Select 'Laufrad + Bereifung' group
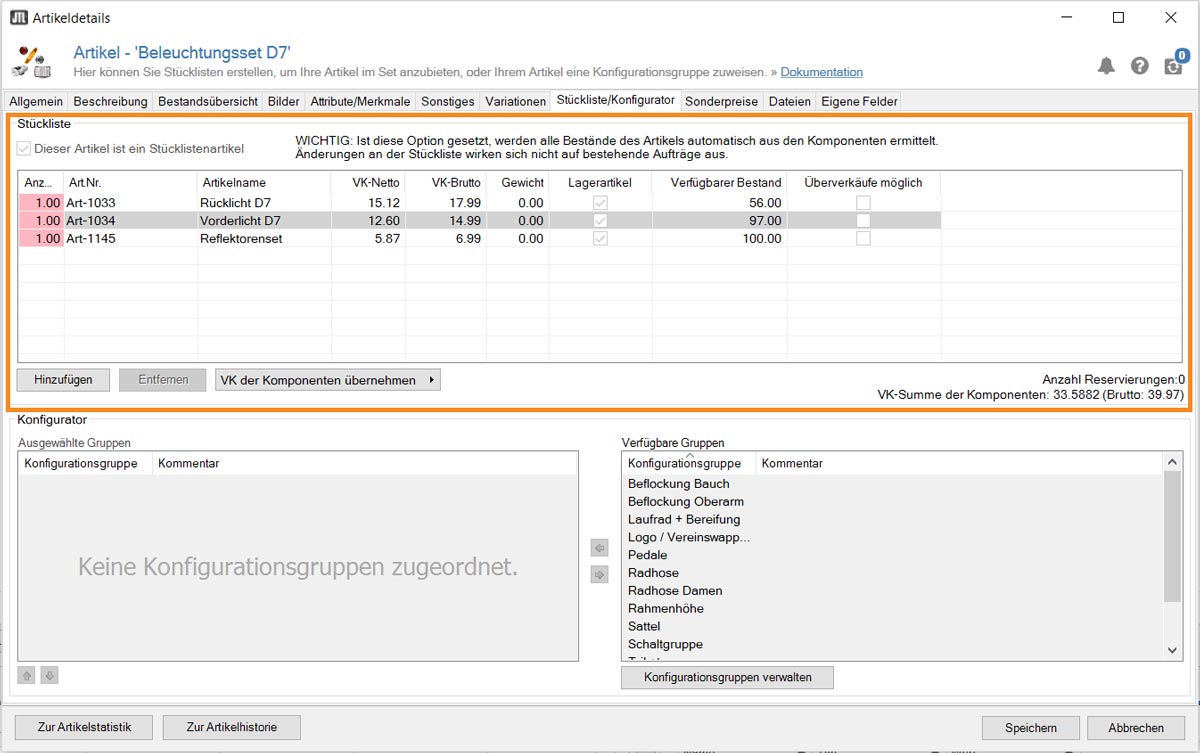 (x=684, y=520)
